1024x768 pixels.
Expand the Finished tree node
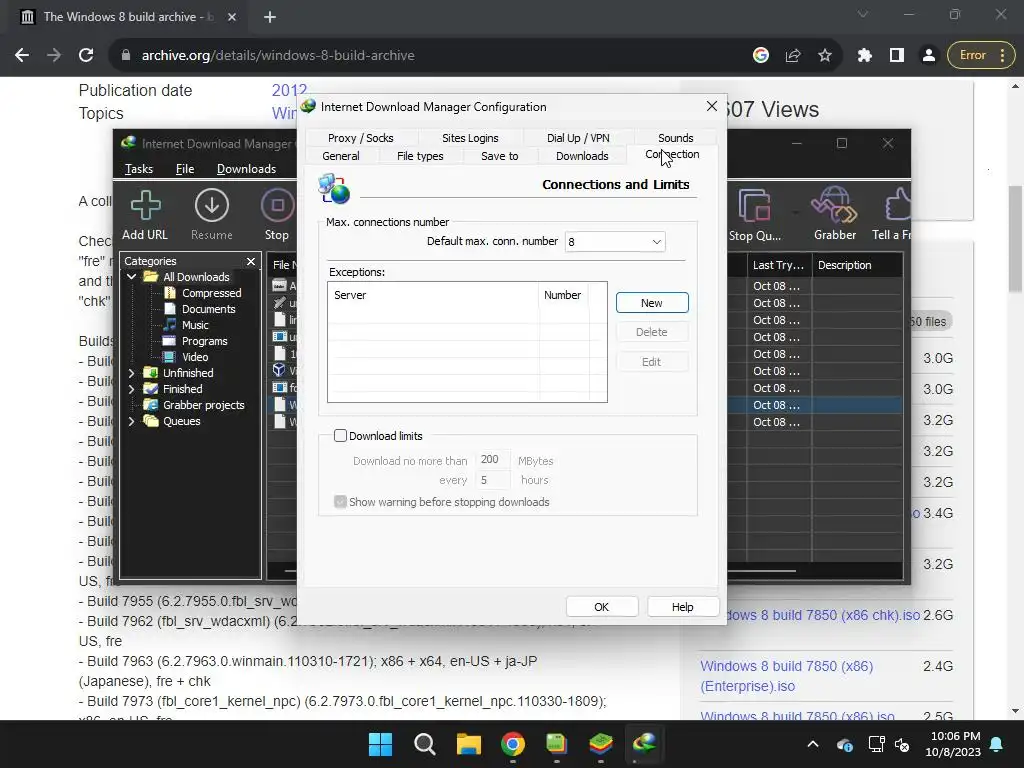click(x=131, y=389)
